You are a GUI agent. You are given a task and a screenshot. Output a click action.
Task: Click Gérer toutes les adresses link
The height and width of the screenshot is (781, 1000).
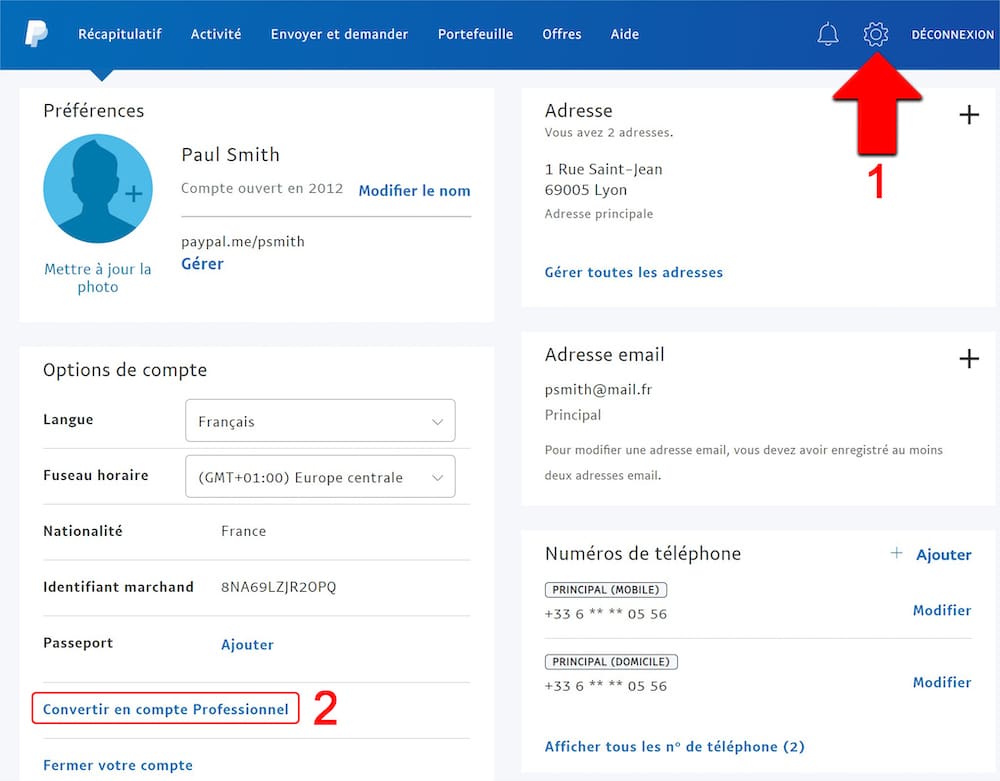633,272
